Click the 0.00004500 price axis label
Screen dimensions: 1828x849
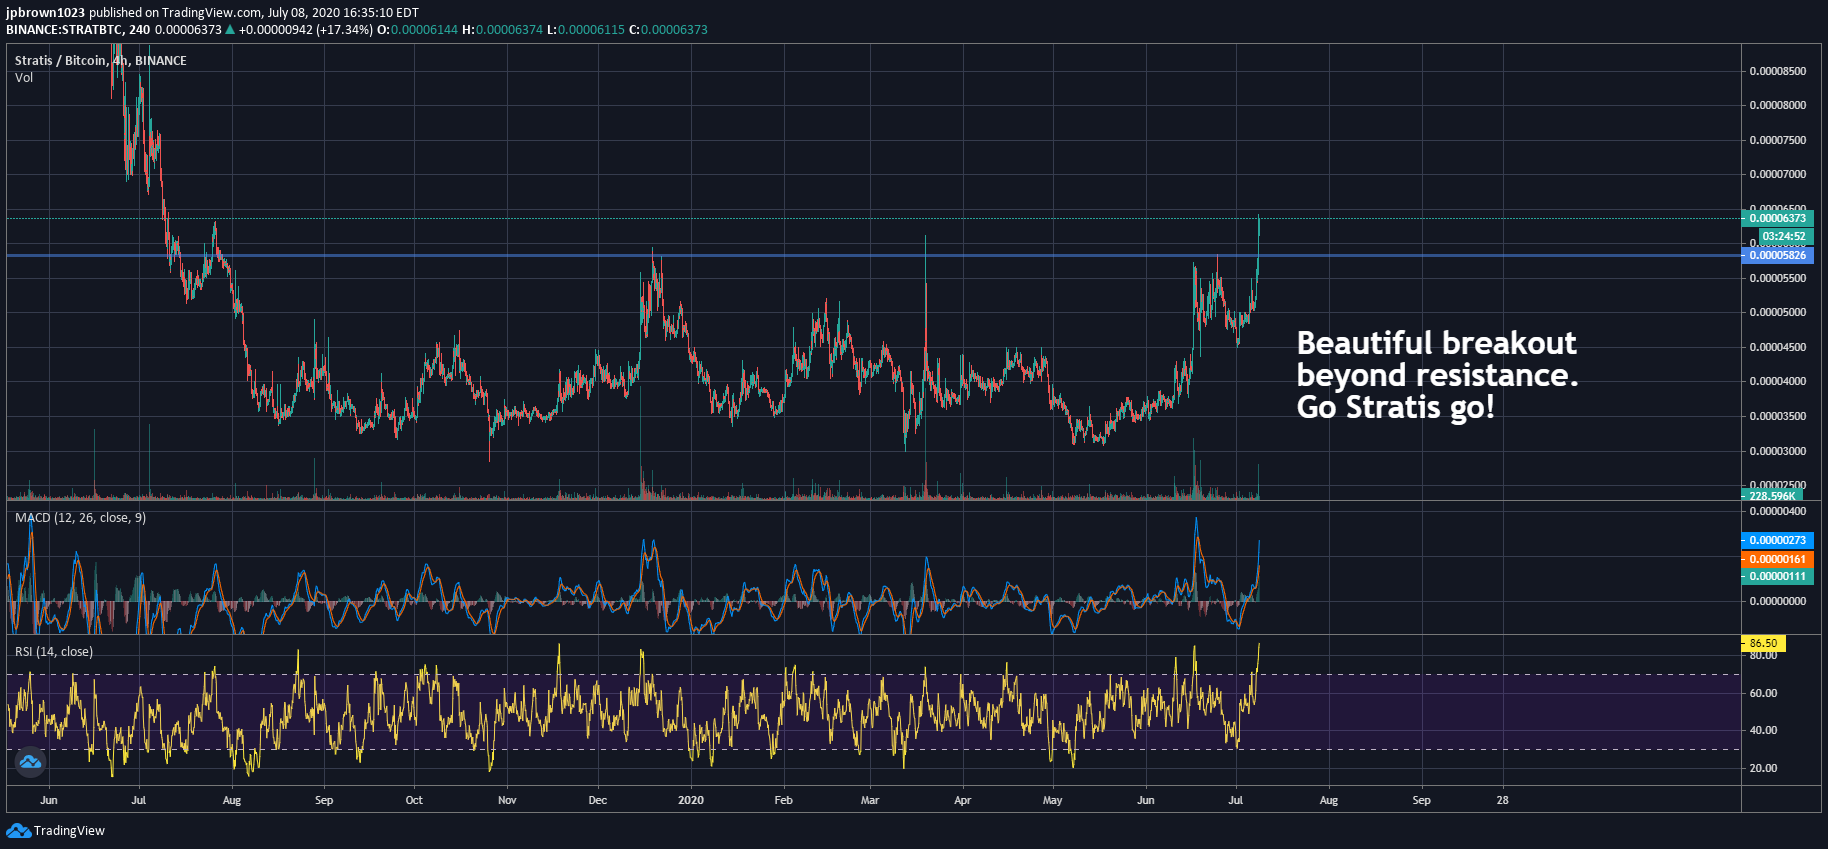click(1778, 347)
